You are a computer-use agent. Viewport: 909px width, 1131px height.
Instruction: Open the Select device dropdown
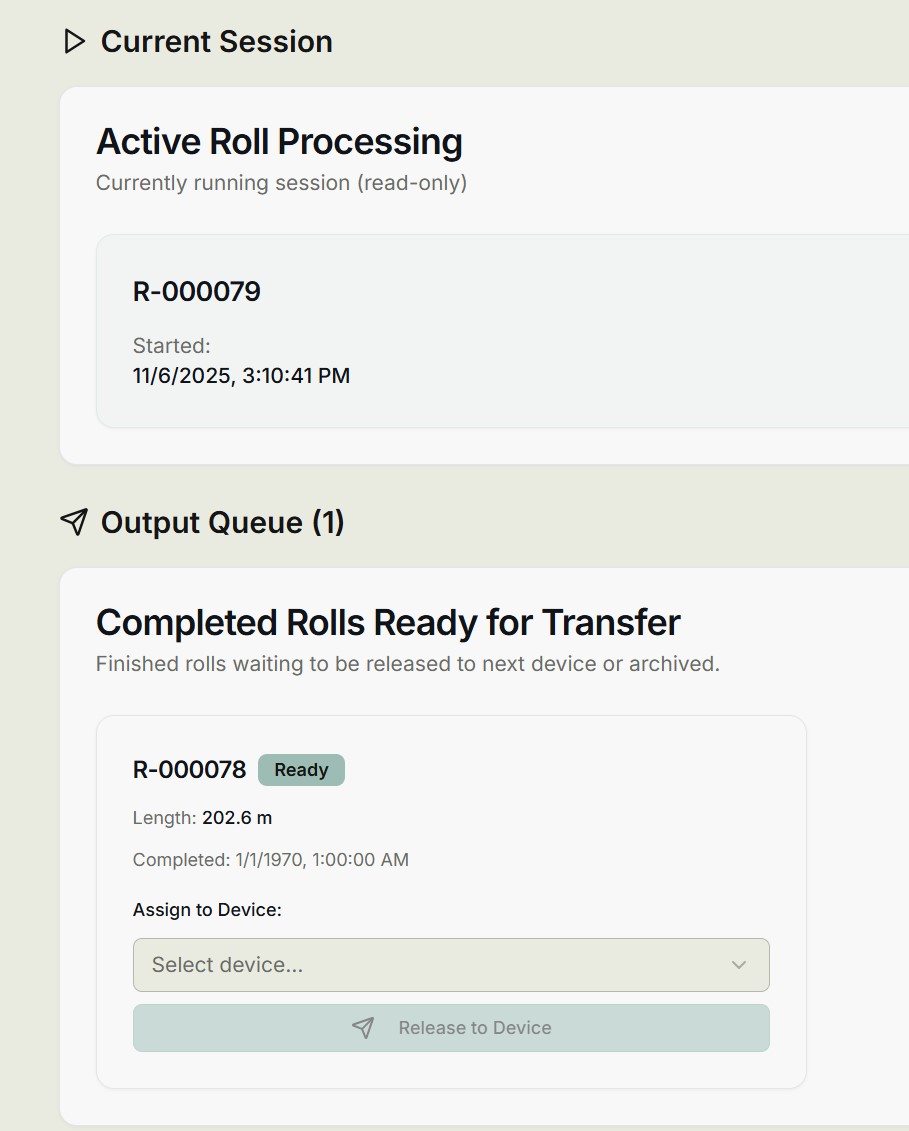(x=450, y=965)
